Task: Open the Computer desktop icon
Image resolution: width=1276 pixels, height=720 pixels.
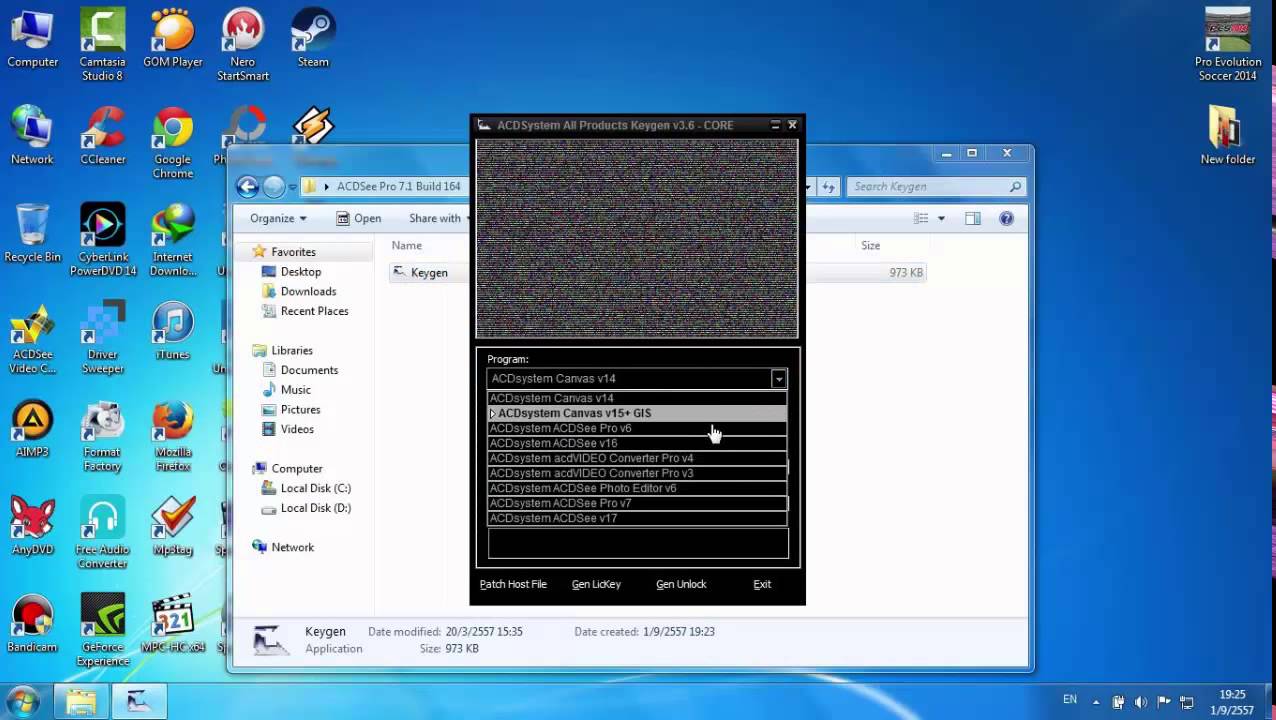Action: pyautogui.click(x=32, y=40)
